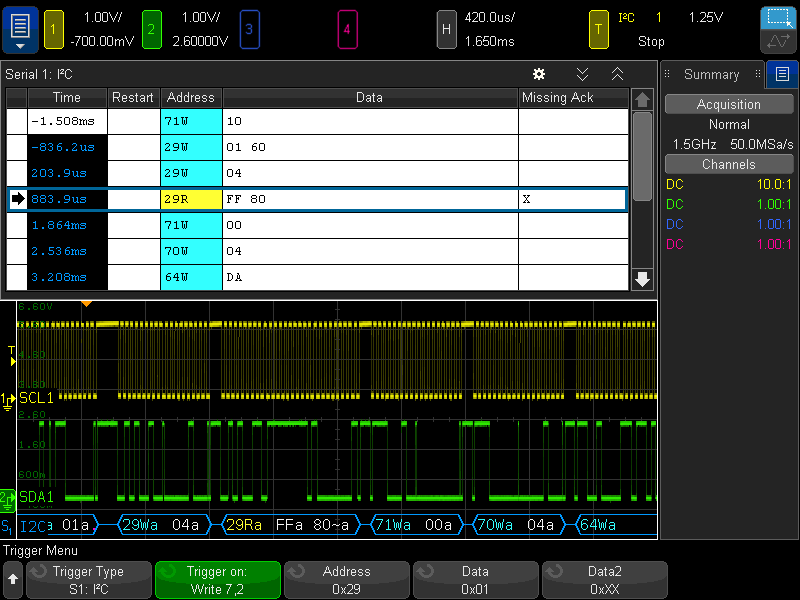Expand the lister using the up chevron
Image resolution: width=800 pixels, height=600 pixels.
617,74
